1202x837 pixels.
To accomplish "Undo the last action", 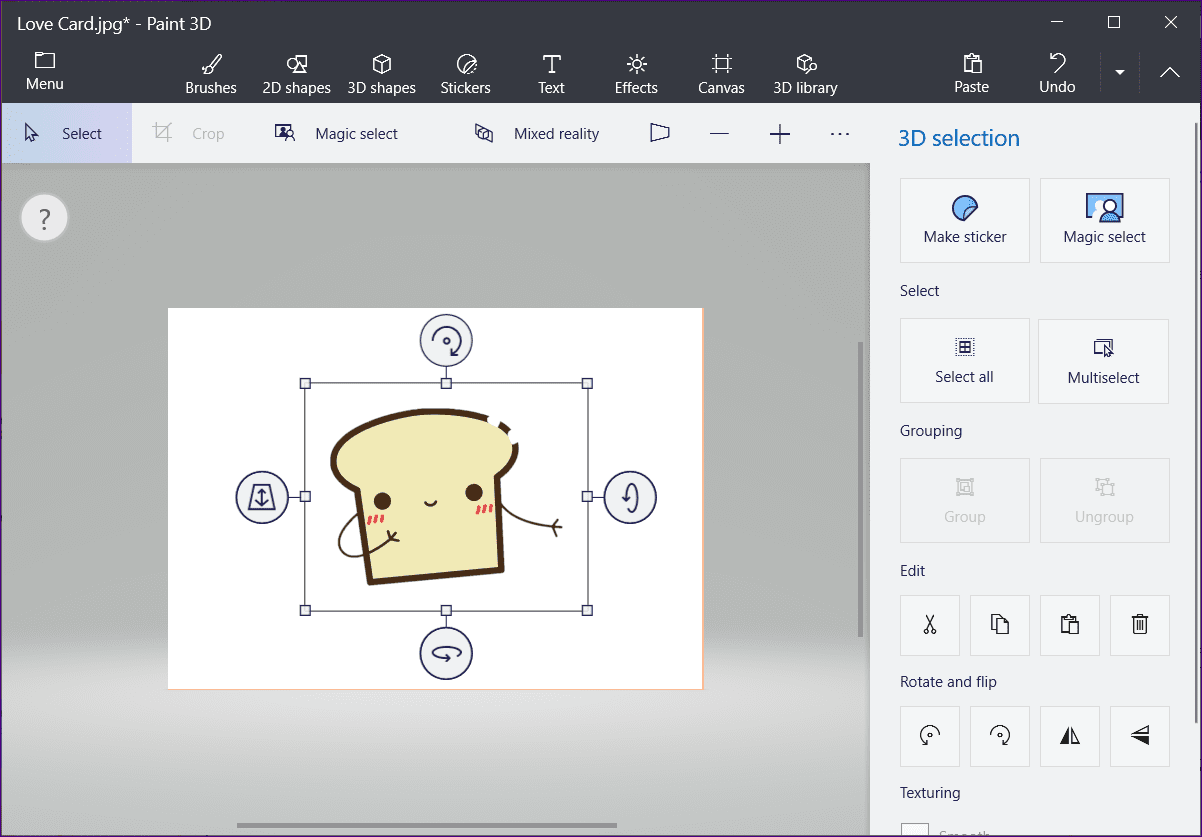I will [x=1057, y=75].
